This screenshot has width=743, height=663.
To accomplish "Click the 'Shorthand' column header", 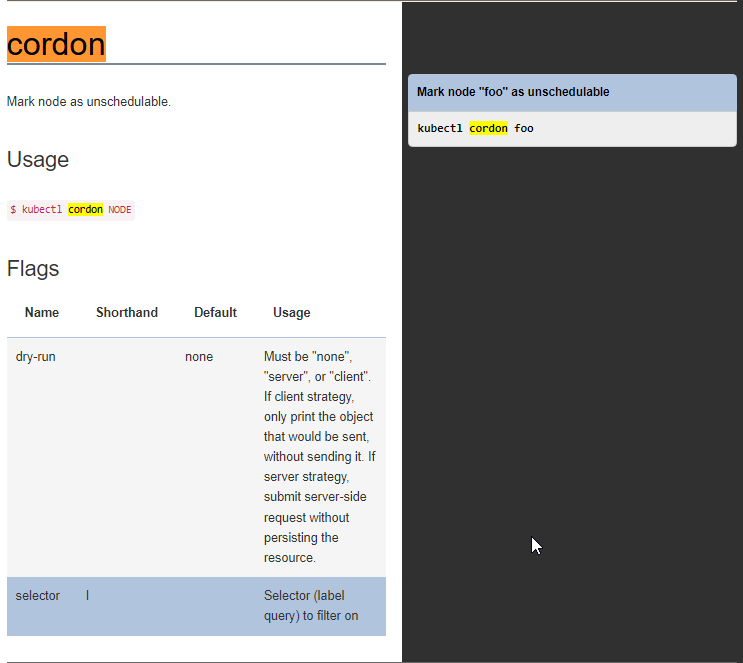I will point(127,313).
